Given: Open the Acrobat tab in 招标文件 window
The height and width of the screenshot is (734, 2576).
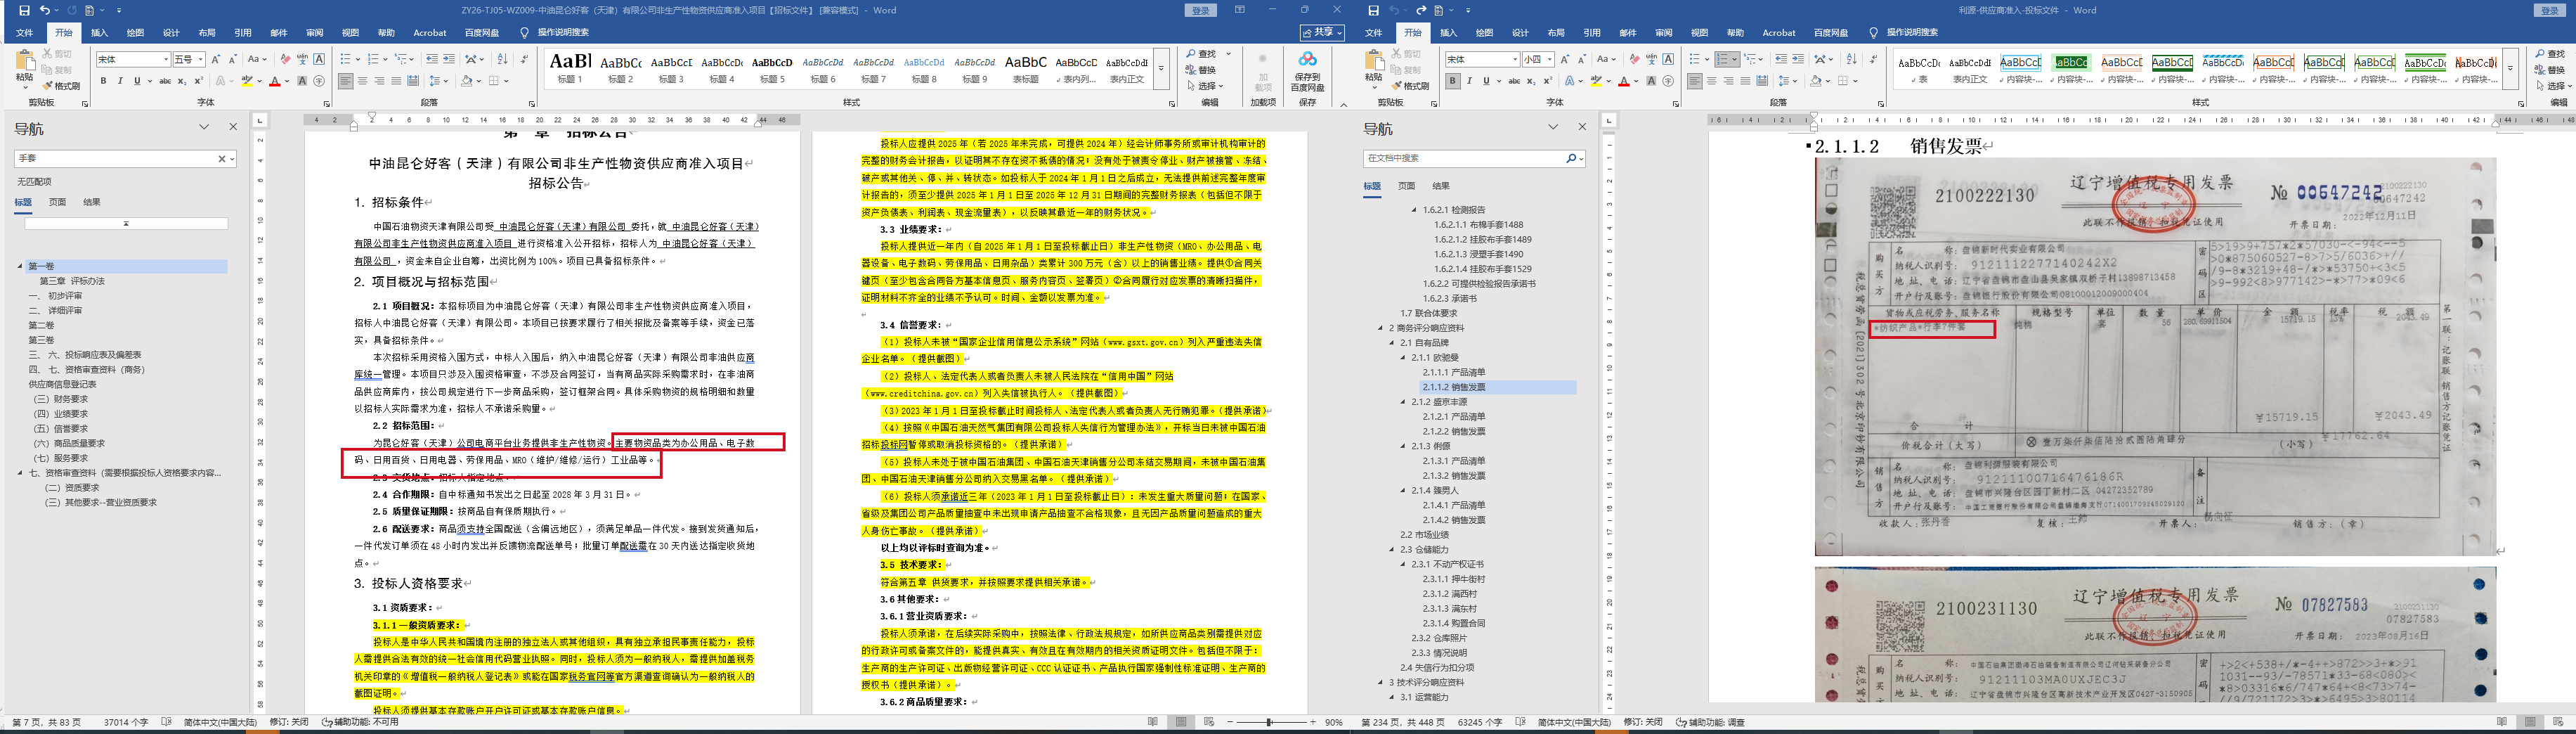Looking at the screenshot, I should coord(430,33).
